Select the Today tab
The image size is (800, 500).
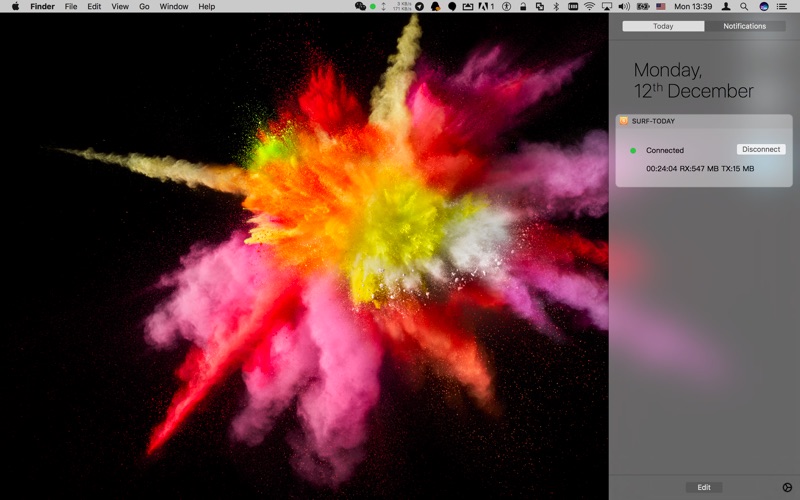[663, 26]
